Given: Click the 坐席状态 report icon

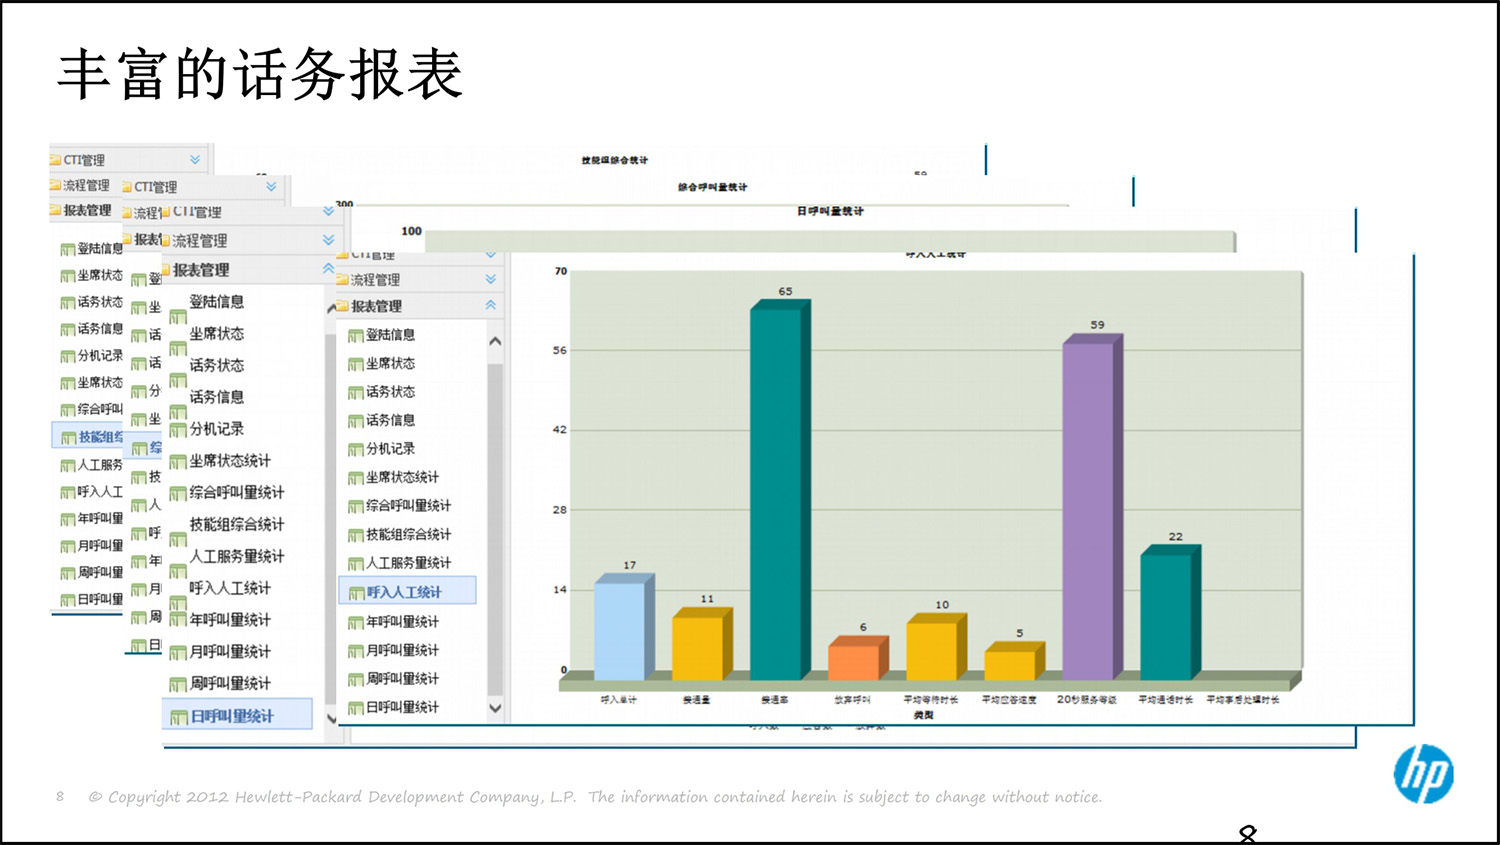Looking at the screenshot, I should [x=357, y=363].
